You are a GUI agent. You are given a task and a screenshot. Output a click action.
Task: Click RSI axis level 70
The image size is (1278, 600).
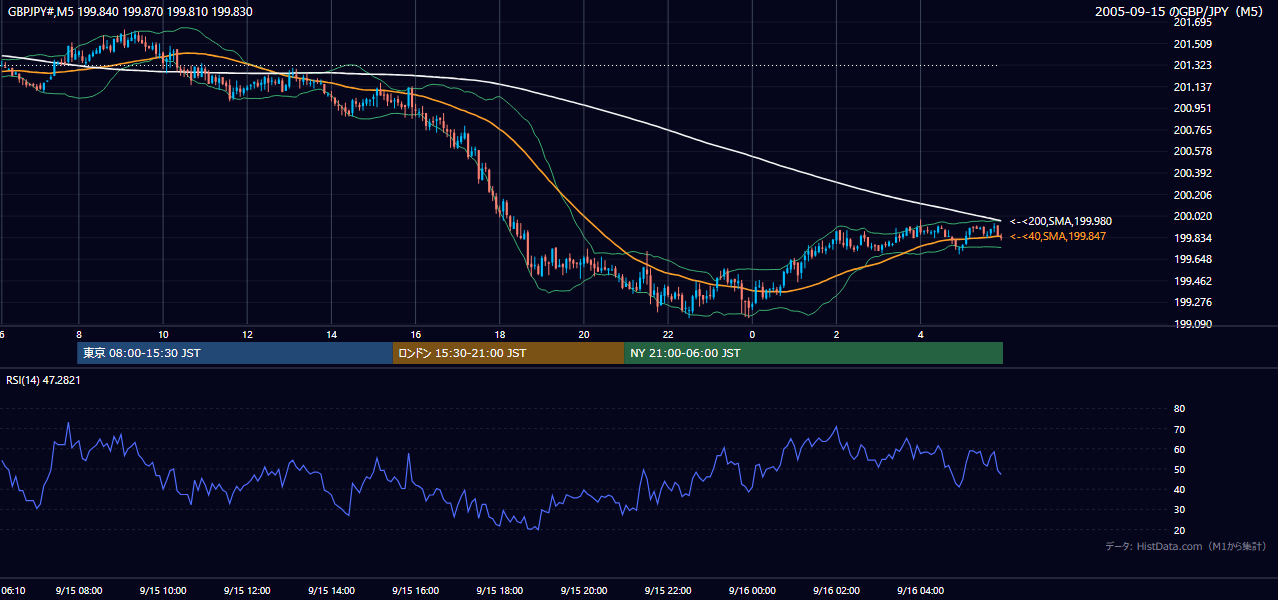pos(1179,429)
